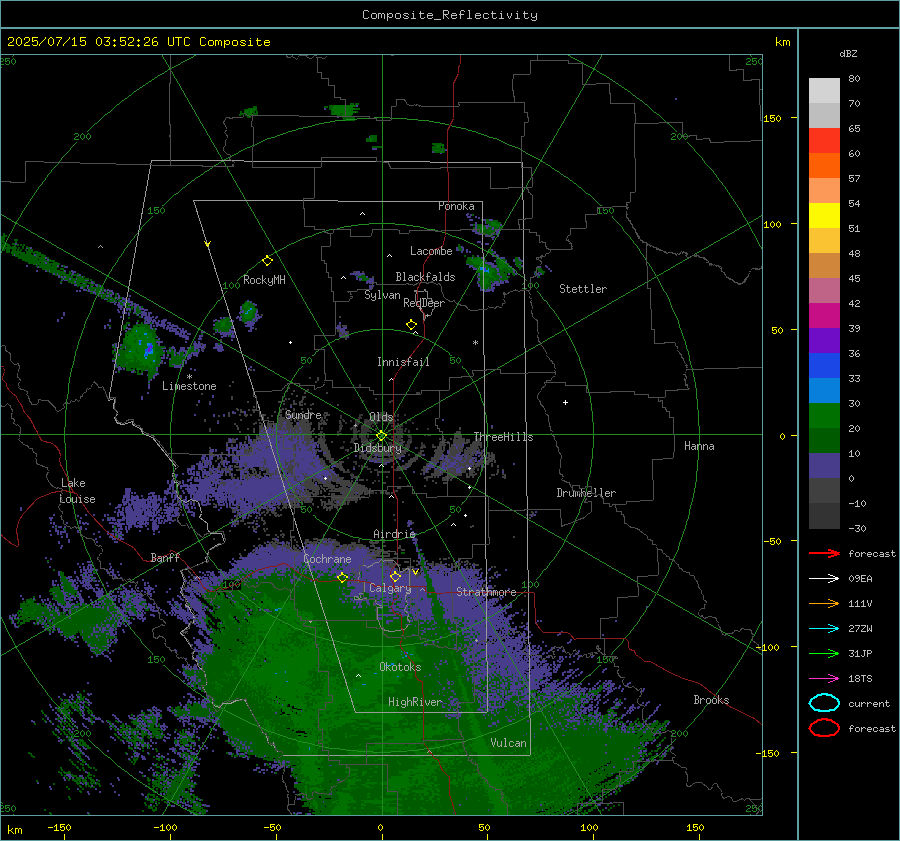Click the Cochrane city label

pyautogui.click(x=327, y=559)
